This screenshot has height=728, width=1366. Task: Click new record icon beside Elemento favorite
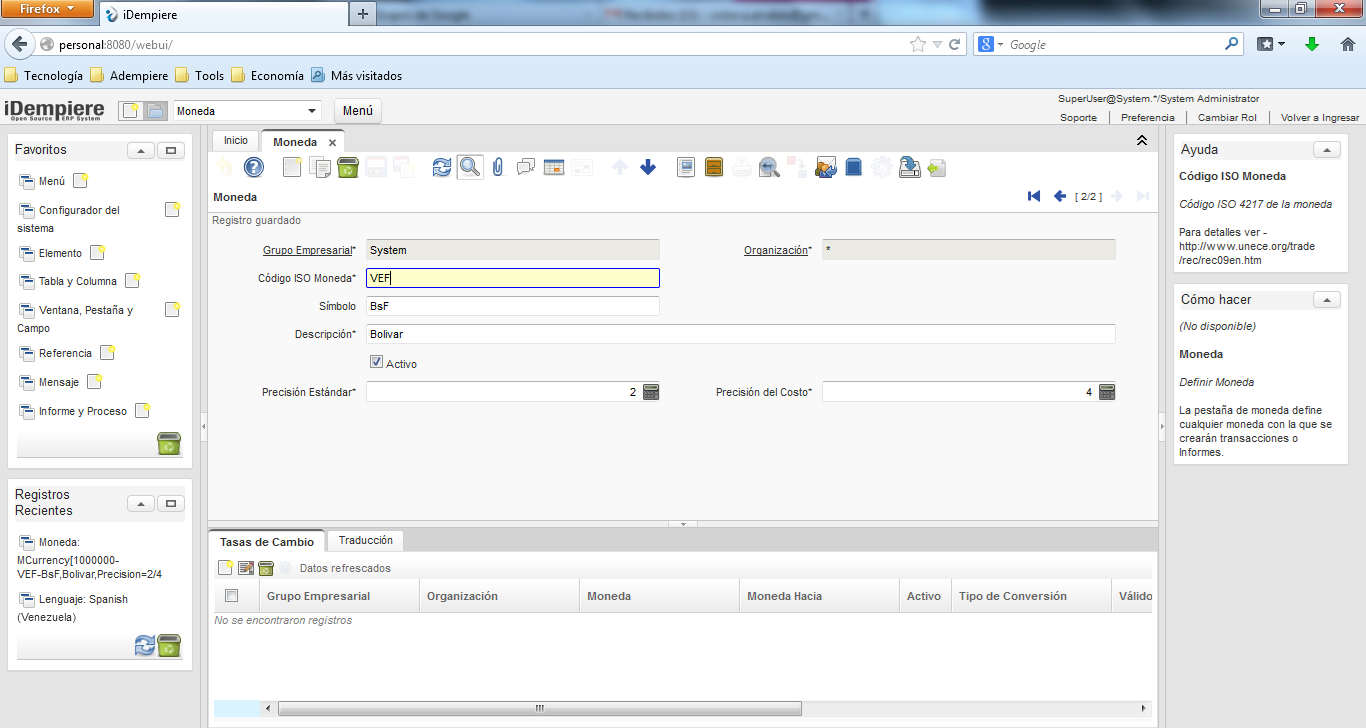coord(97,253)
